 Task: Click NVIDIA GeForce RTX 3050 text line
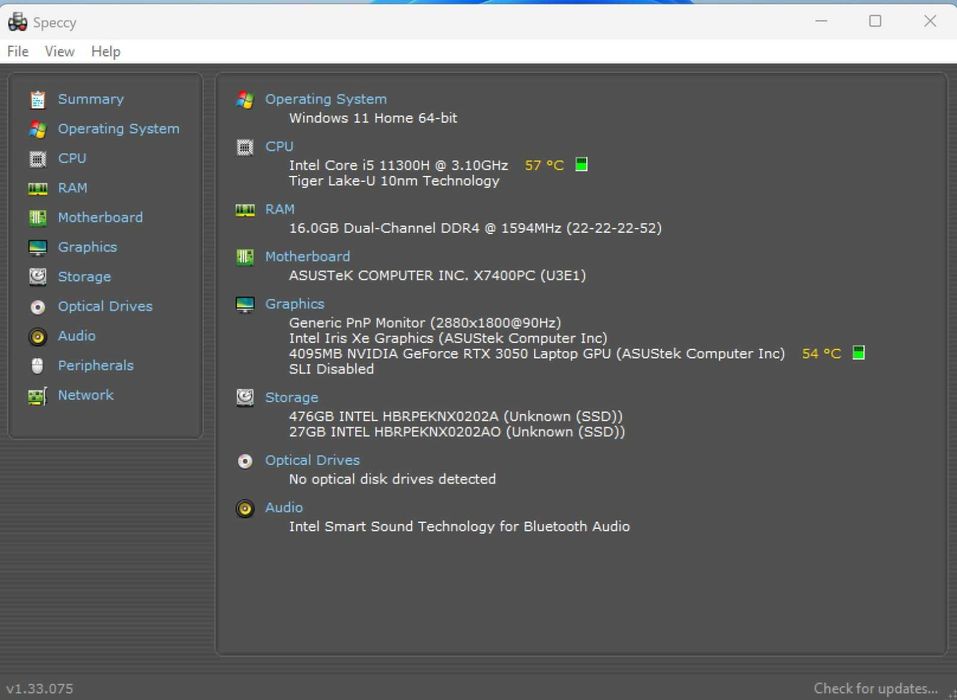point(536,354)
